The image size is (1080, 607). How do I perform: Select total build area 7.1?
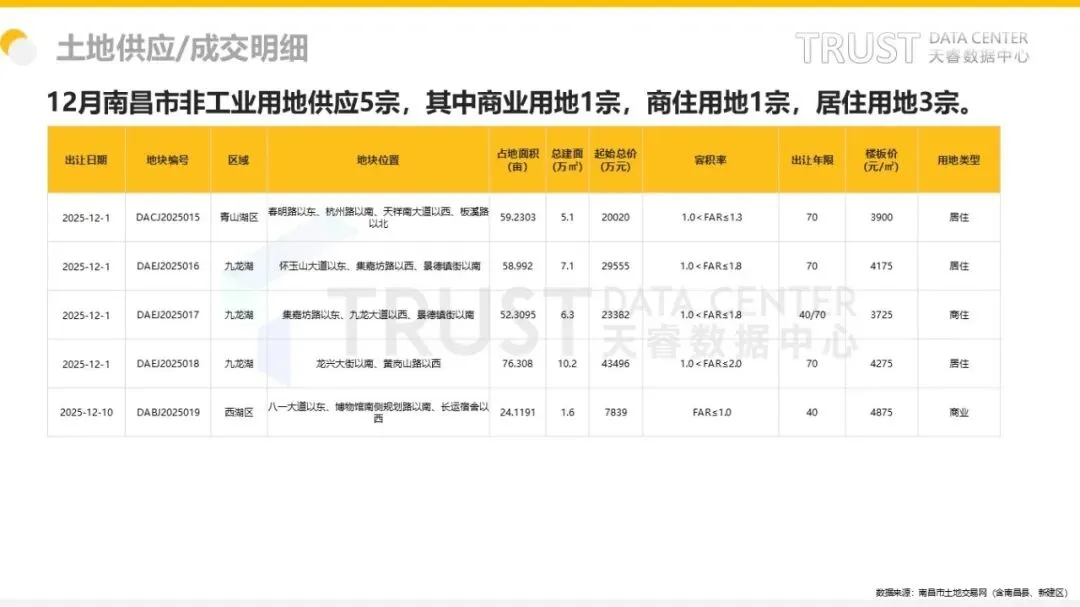click(x=567, y=266)
